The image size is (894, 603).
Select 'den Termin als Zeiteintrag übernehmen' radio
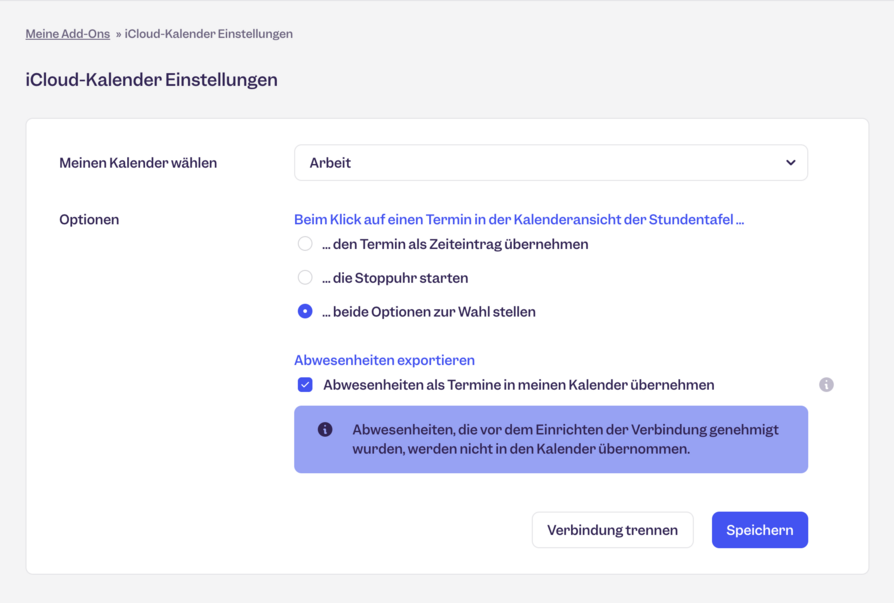tap(305, 244)
